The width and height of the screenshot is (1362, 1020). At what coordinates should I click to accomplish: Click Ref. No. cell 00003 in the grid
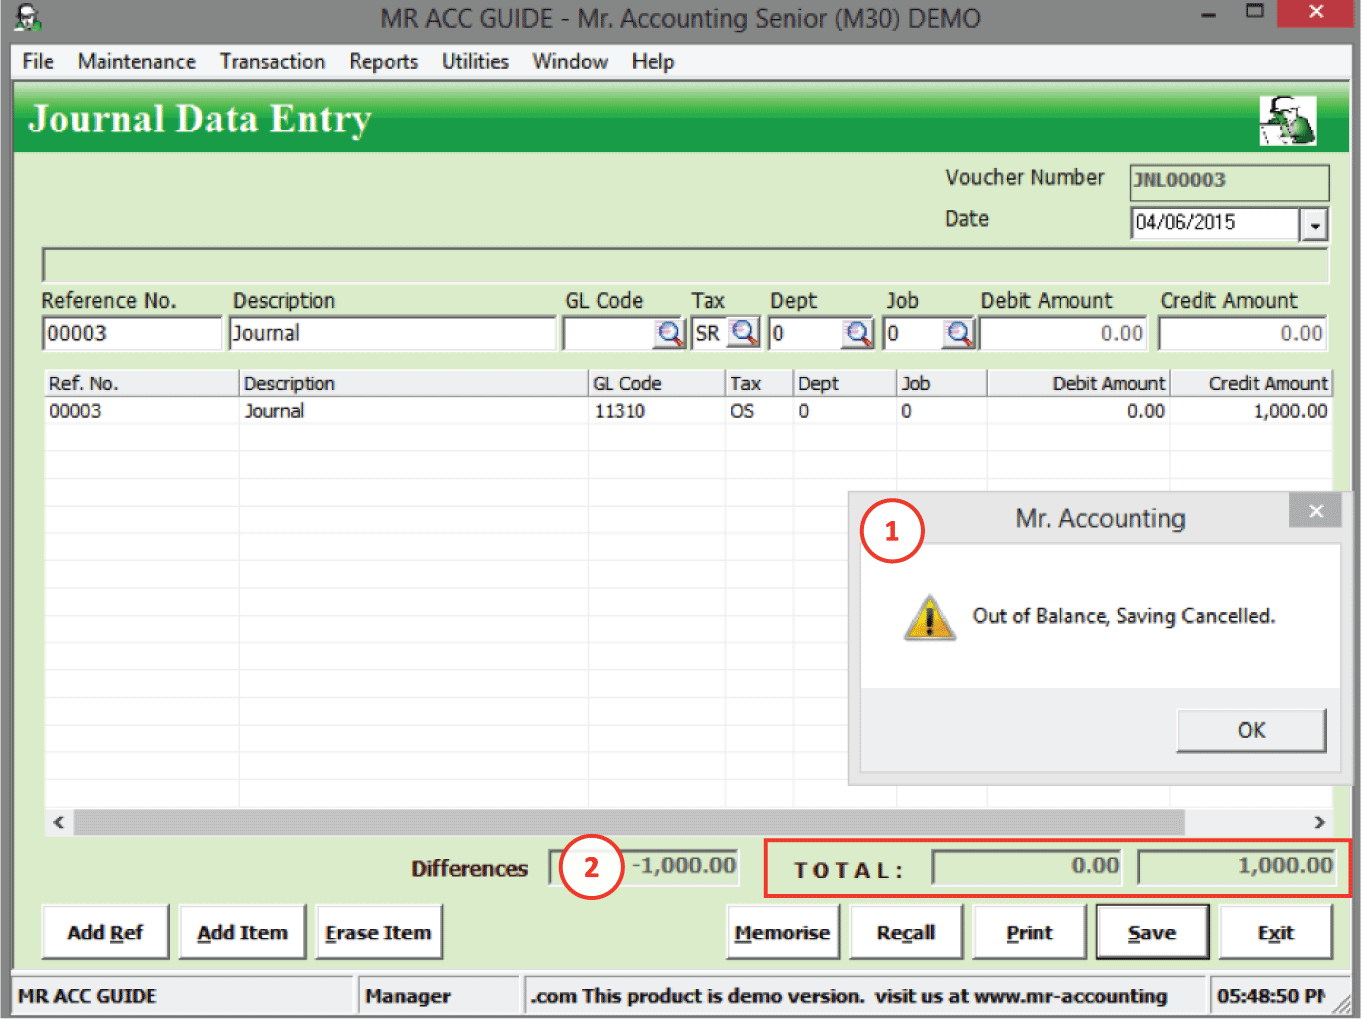141,411
